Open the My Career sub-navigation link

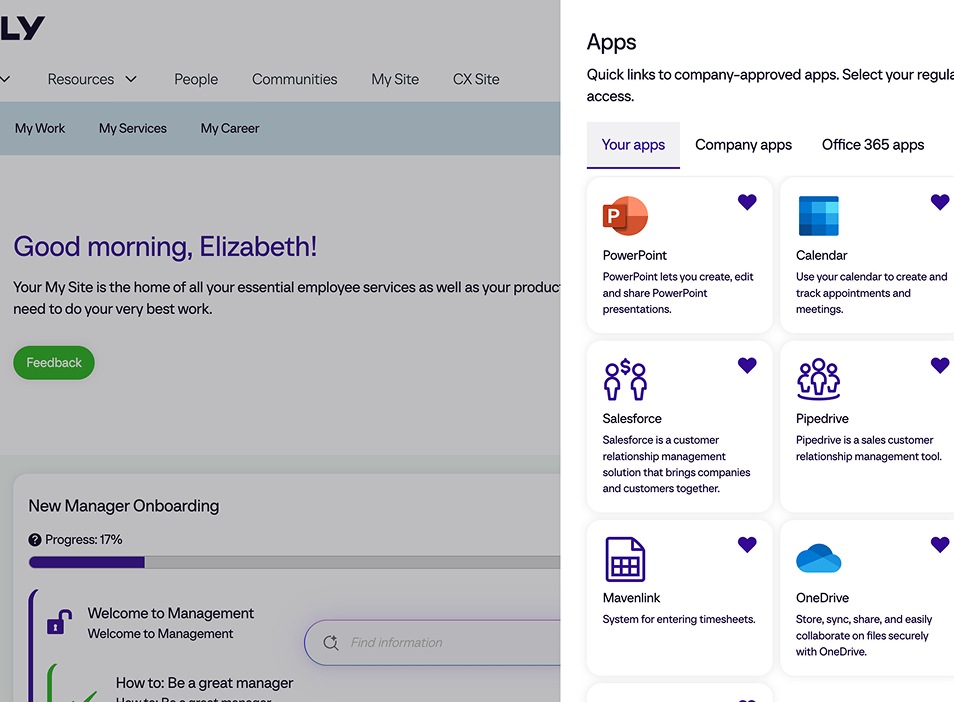230,128
